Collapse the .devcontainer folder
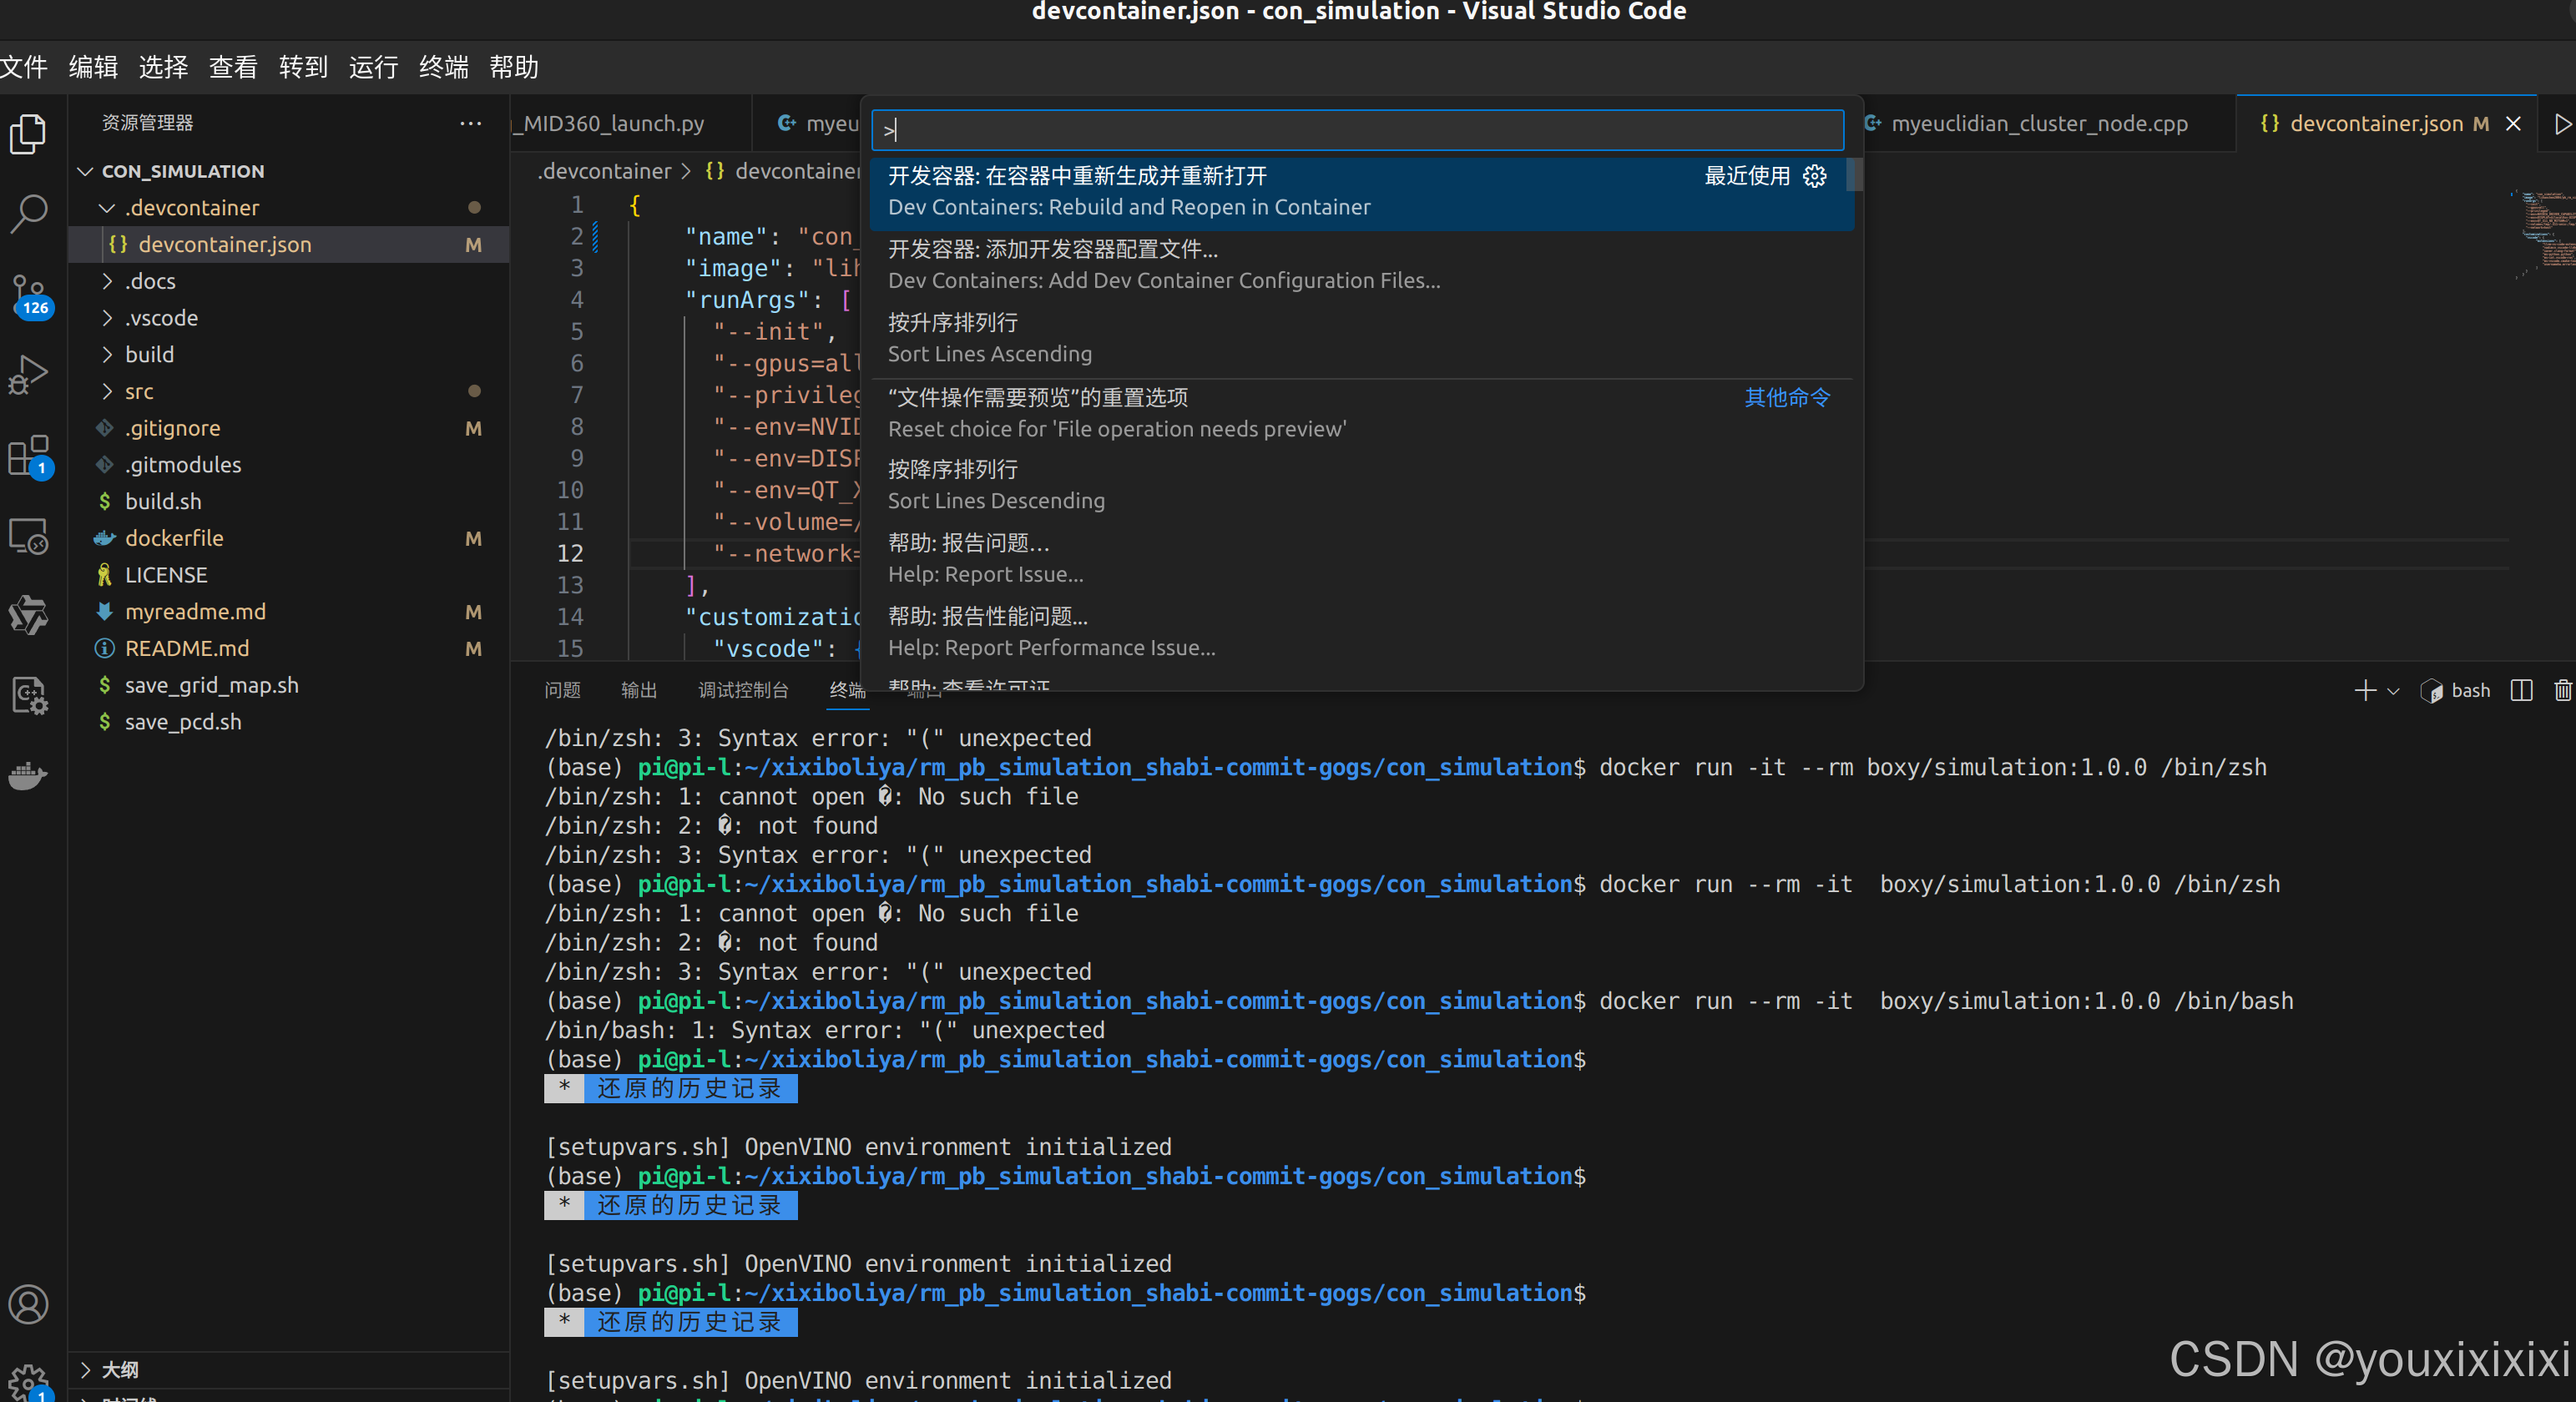This screenshot has height=1402, width=2576. click(107, 208)
